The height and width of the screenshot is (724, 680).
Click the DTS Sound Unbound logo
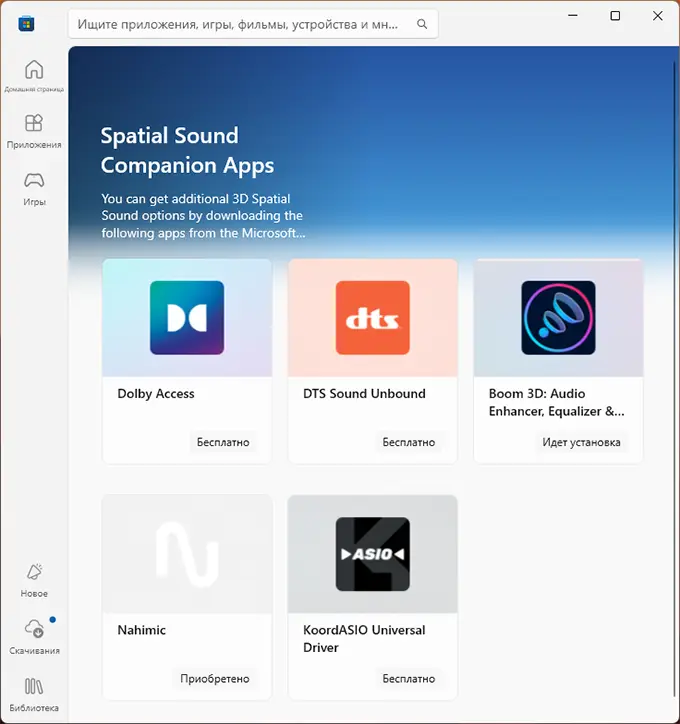click(372, 318)
